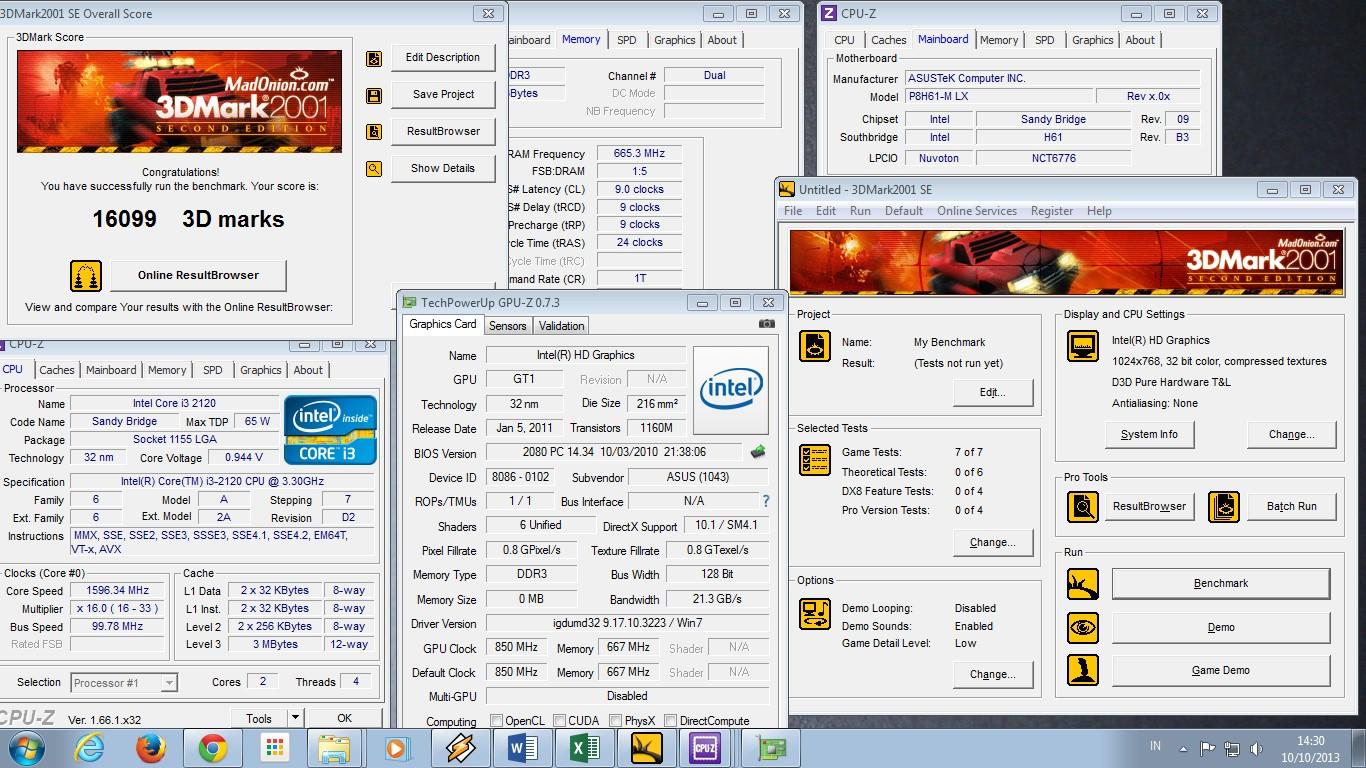Switch to the Validation tab in GPU-Z
Viewport: 1366px width, 768px height.
click(x=561, y=326)
